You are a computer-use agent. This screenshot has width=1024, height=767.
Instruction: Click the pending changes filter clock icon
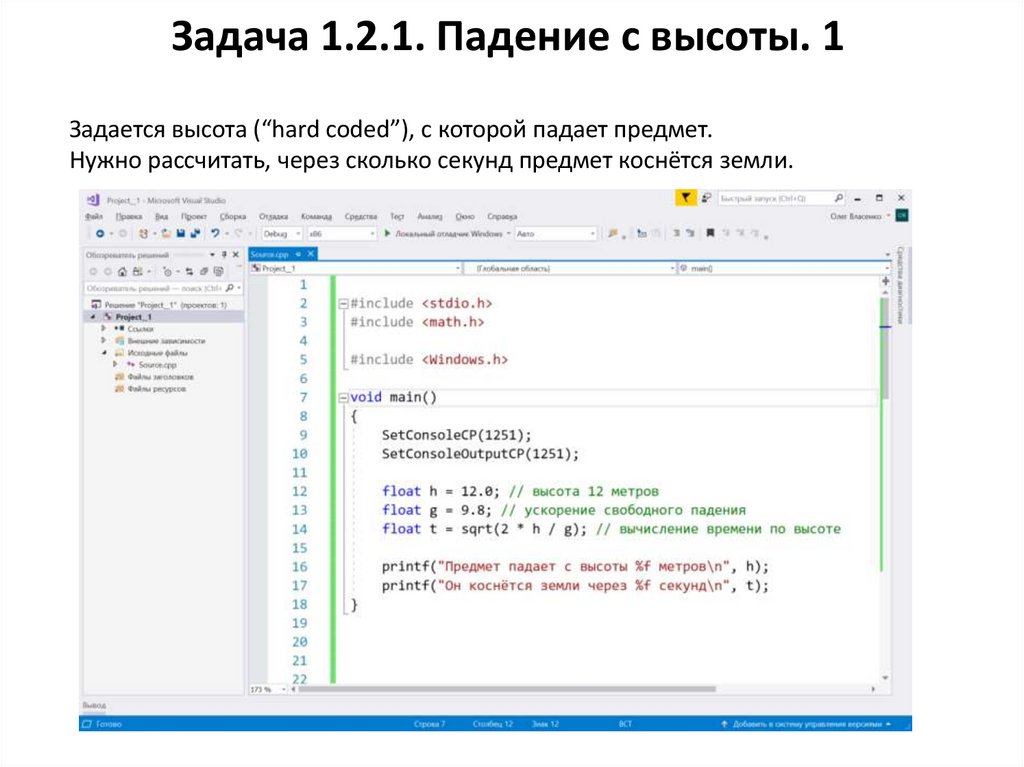point(168,271)
